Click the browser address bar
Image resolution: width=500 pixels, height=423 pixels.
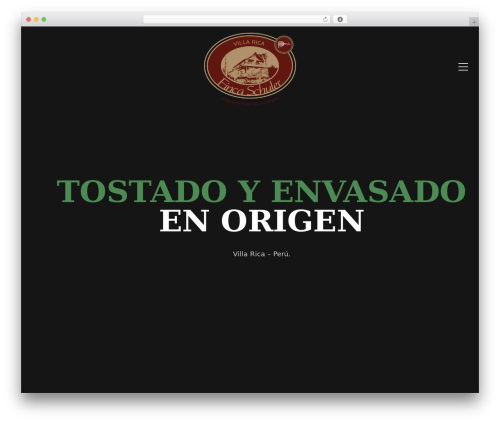click(x=237, y=19)
